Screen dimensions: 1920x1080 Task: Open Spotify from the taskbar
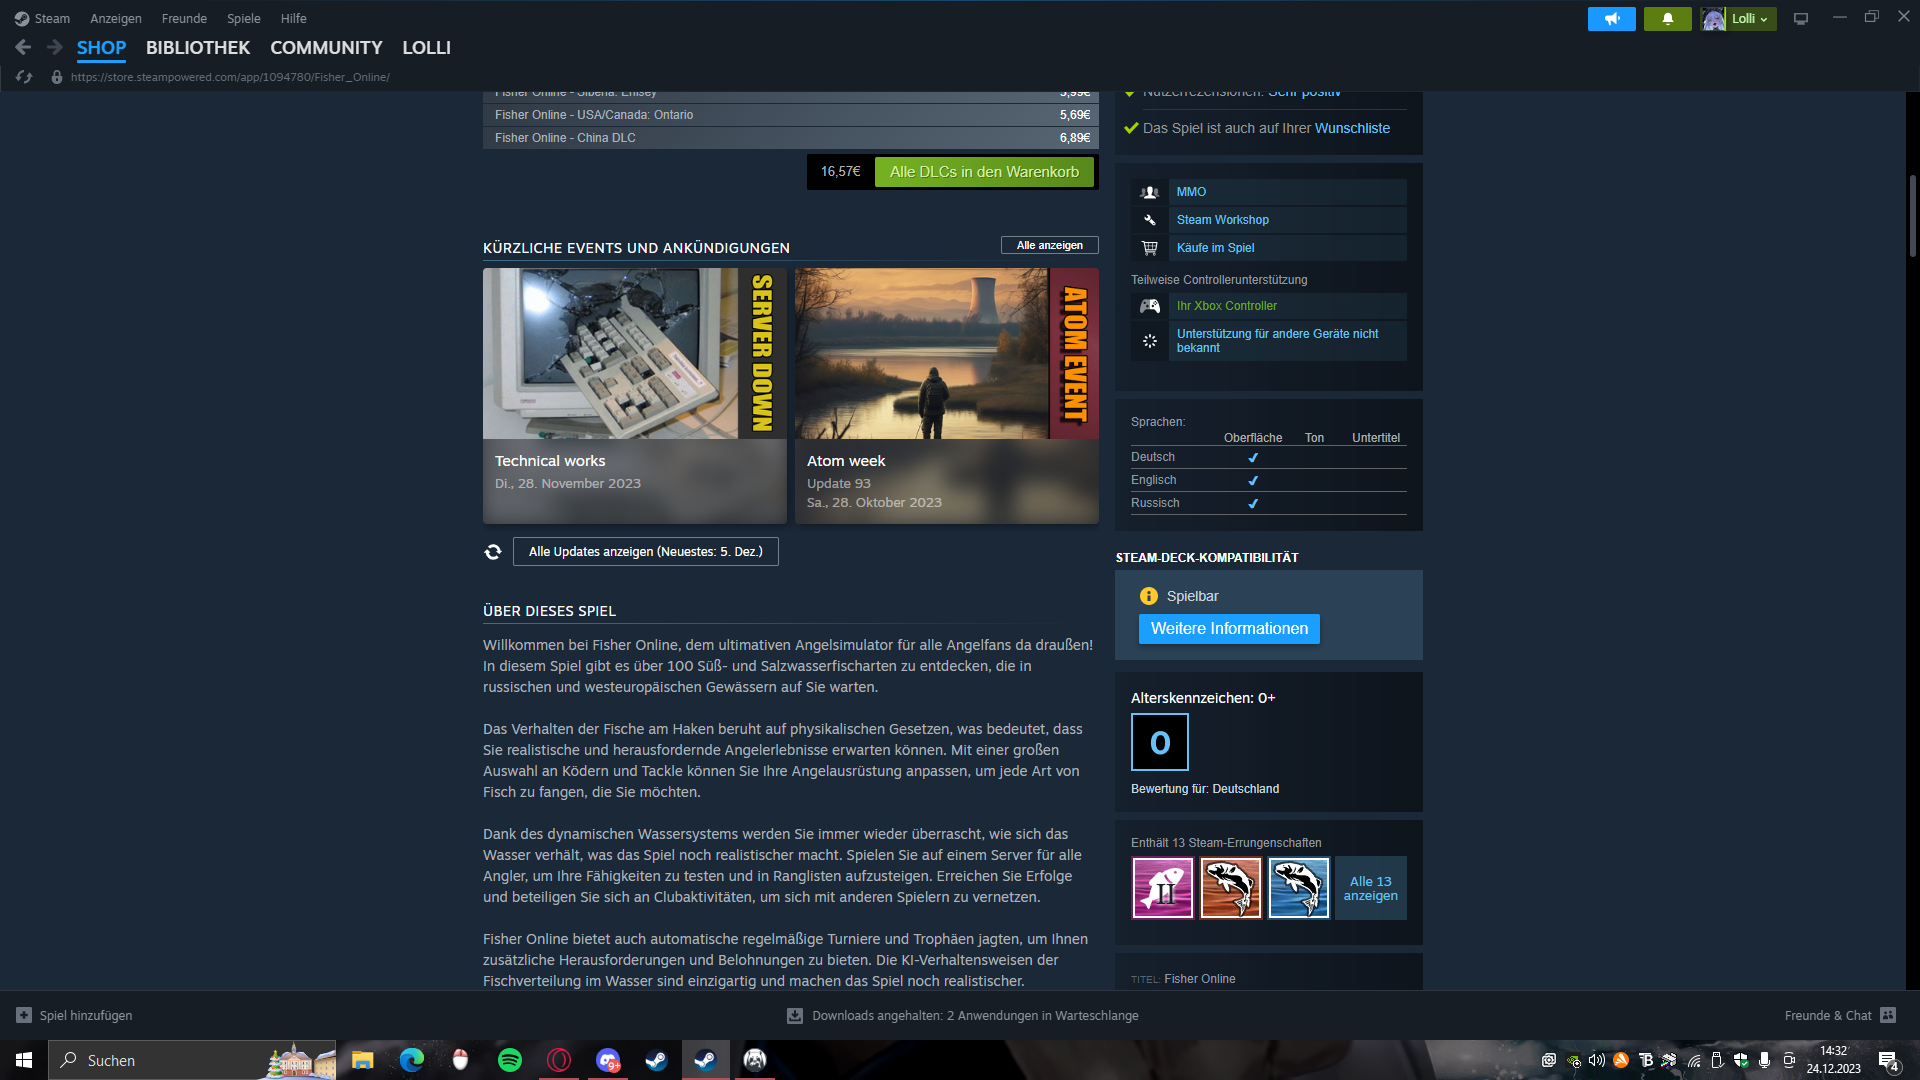click(509, 1060)
